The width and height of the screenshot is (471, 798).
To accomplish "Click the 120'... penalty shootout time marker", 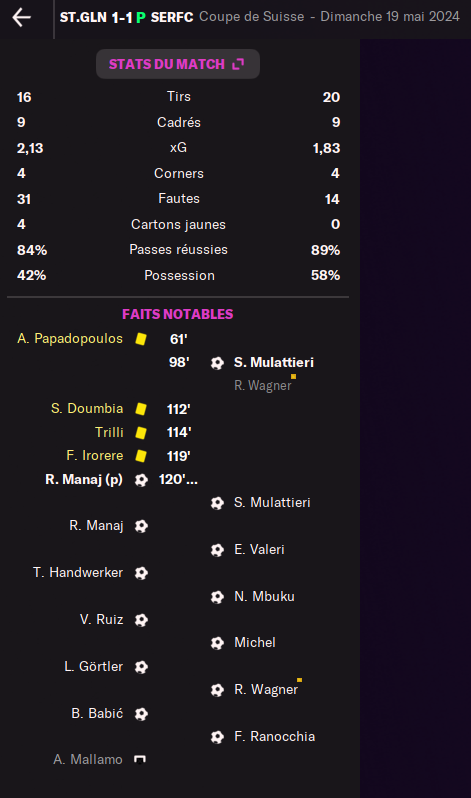I will tap(178, 479).
